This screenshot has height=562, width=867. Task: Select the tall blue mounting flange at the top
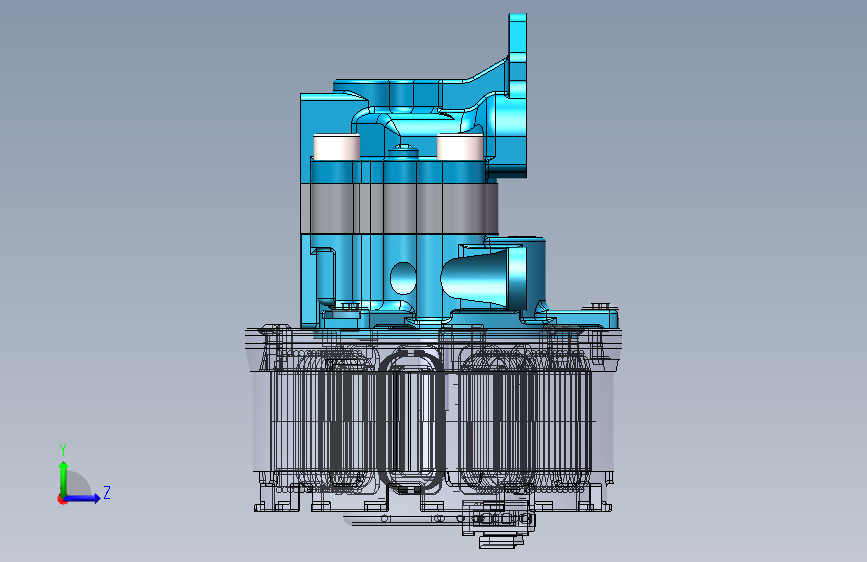(x=518, y=95)
